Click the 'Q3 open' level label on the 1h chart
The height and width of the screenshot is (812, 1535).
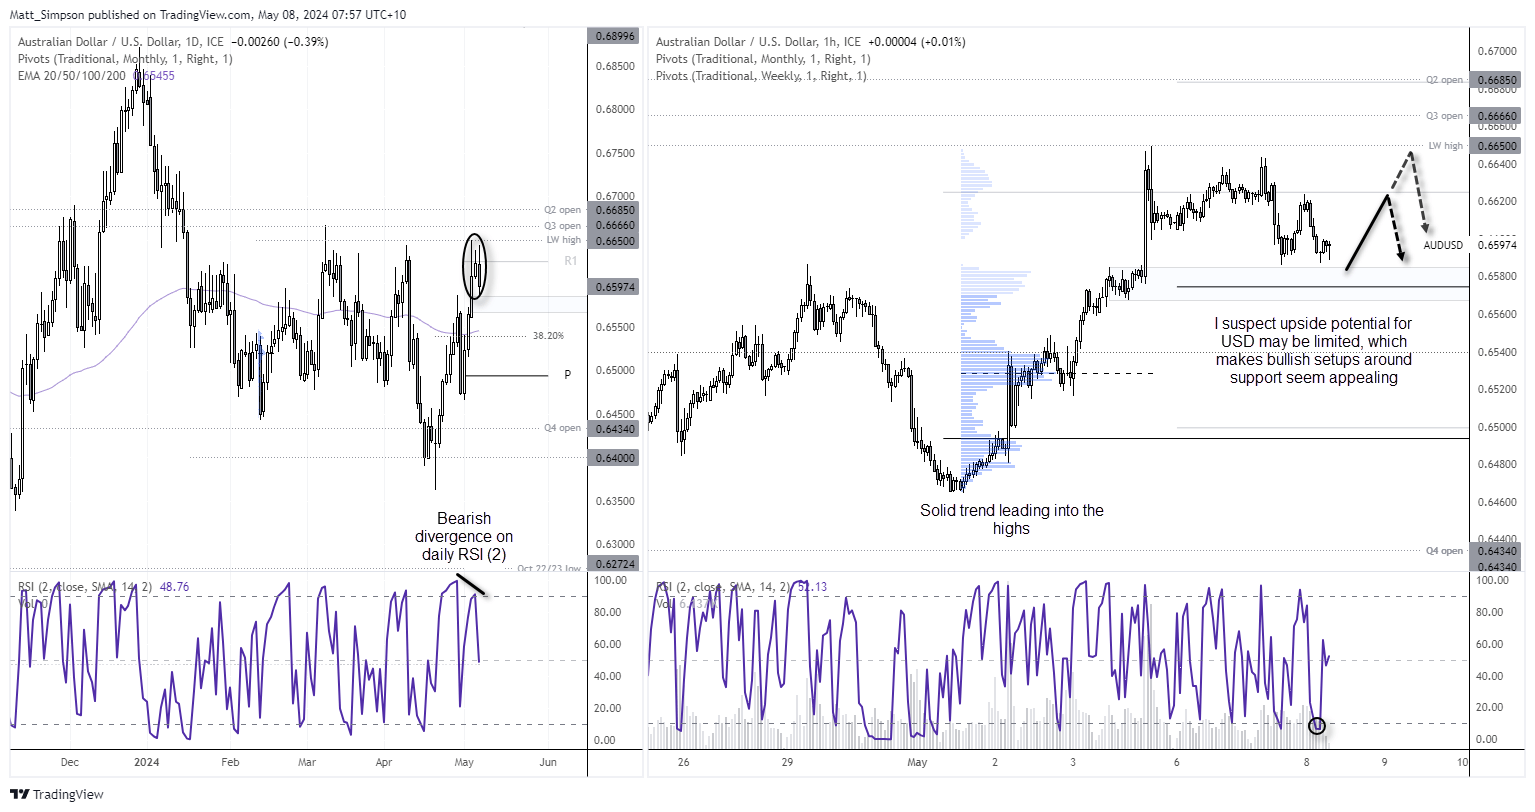tap(1444, 116)
